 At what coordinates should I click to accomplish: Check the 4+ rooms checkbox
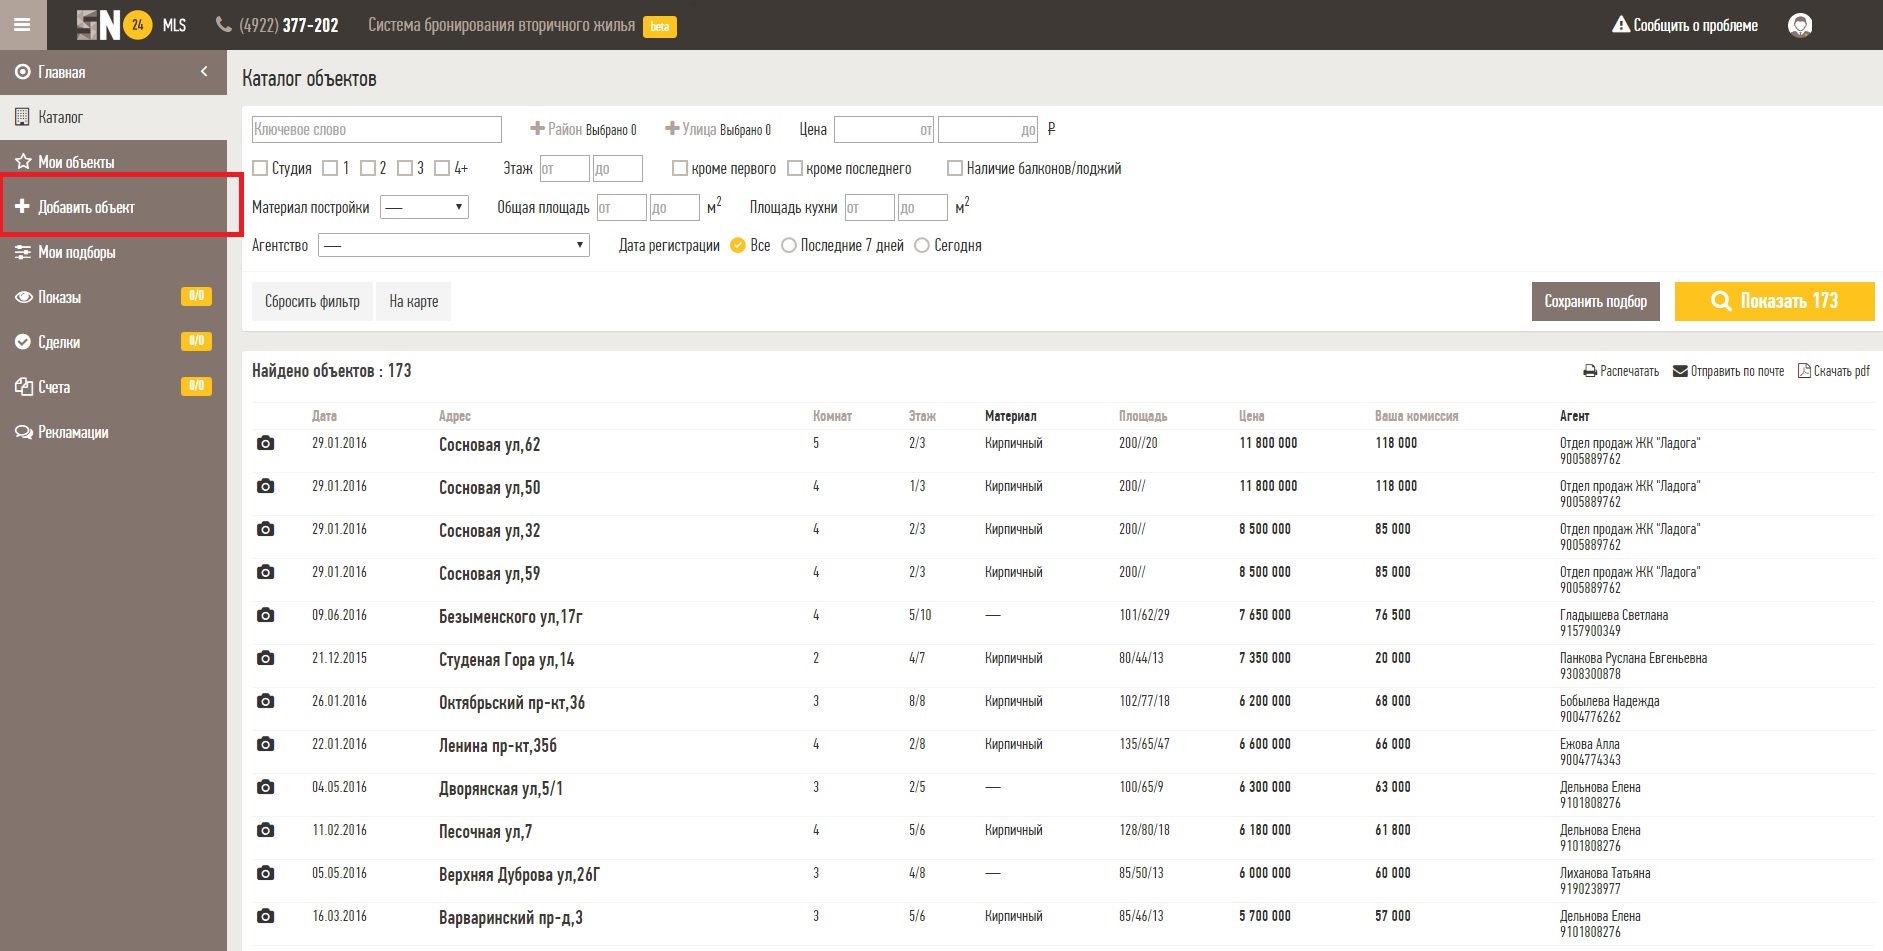[x=442, y=168]
